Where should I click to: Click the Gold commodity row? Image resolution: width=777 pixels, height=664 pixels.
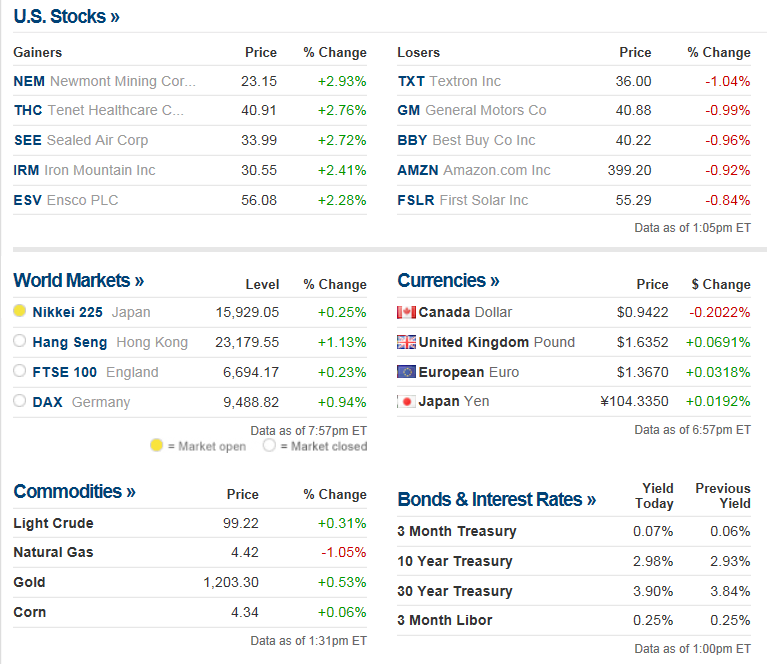coord(29,582)
